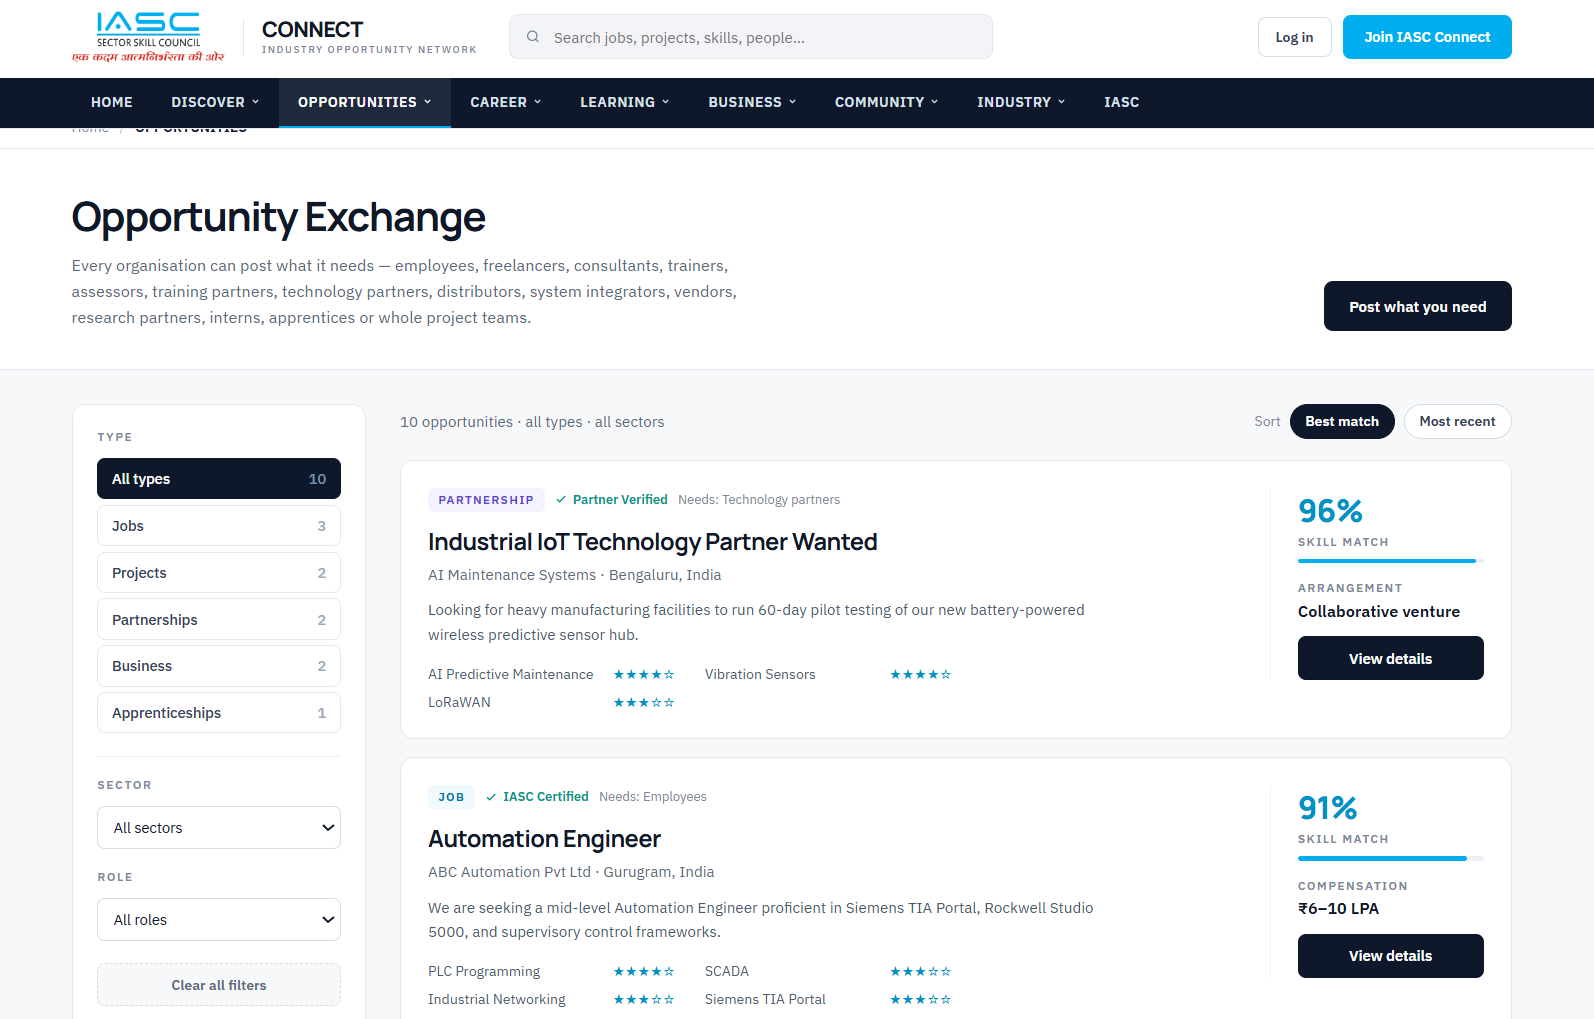This screenshot has width=1594, height=1019.
Task: Clear all filters
Action: pyautogui.click(x=219, y=985)
